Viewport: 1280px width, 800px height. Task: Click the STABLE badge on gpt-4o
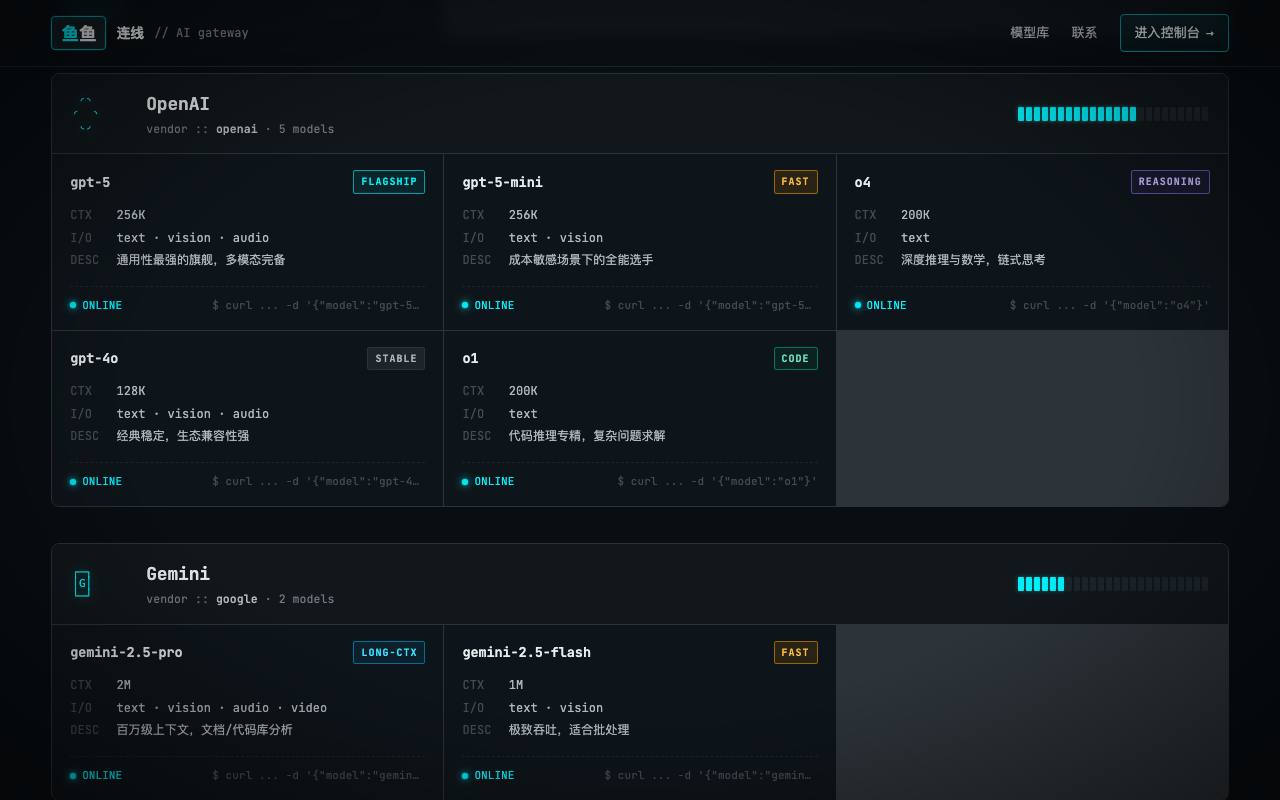(396, 358)
